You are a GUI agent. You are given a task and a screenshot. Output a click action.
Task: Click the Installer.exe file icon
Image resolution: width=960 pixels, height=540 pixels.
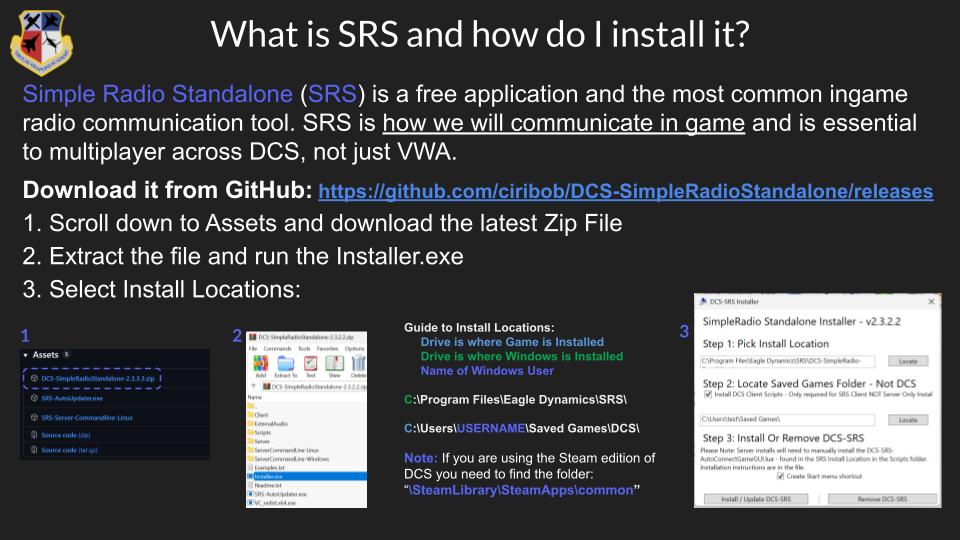[250, 476]
